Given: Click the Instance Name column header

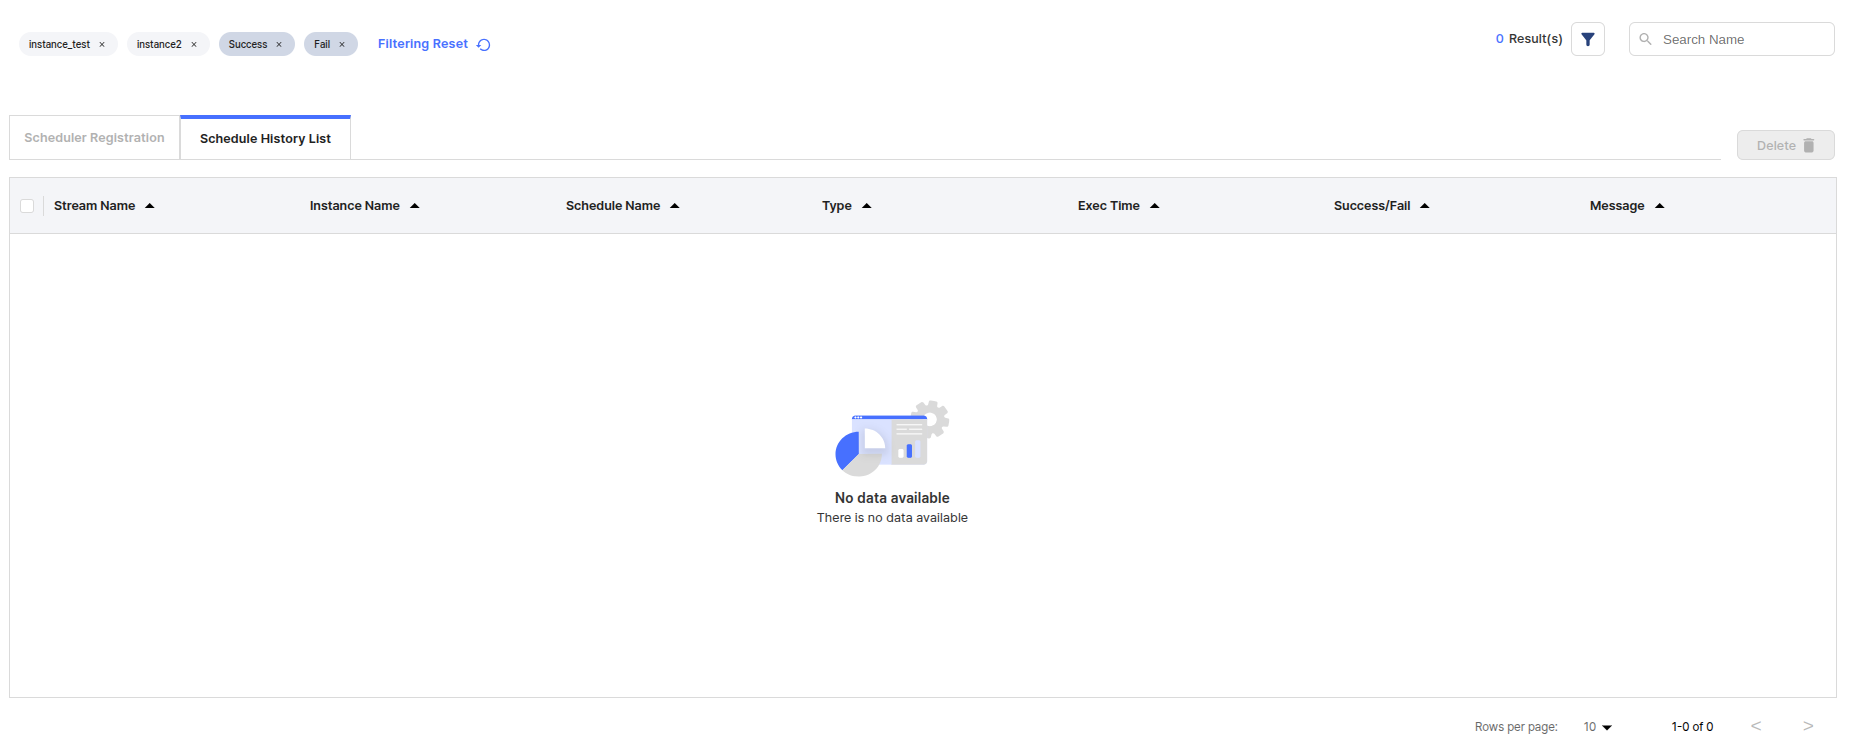Looking at the screenshot, I should [355, 206].
